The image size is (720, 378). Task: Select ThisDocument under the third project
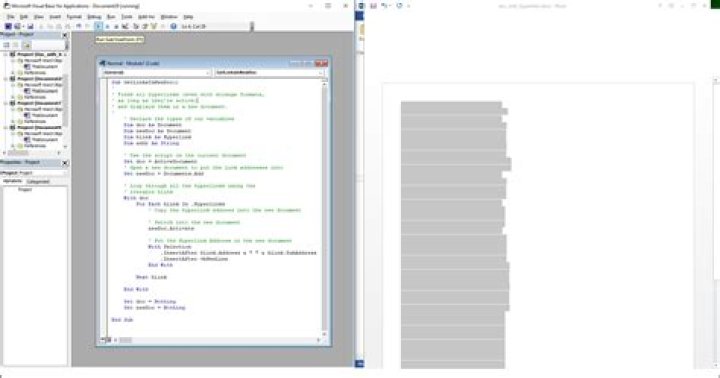coord(45,115)
